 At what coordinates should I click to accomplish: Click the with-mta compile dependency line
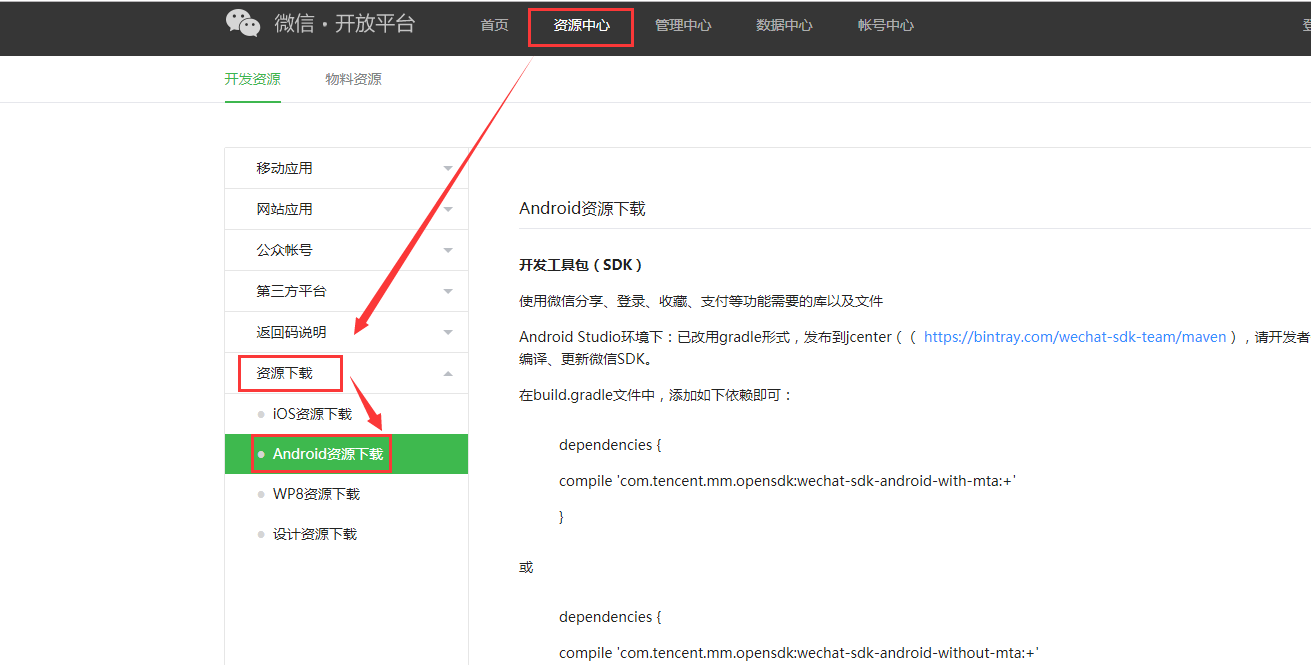point(788,481)
